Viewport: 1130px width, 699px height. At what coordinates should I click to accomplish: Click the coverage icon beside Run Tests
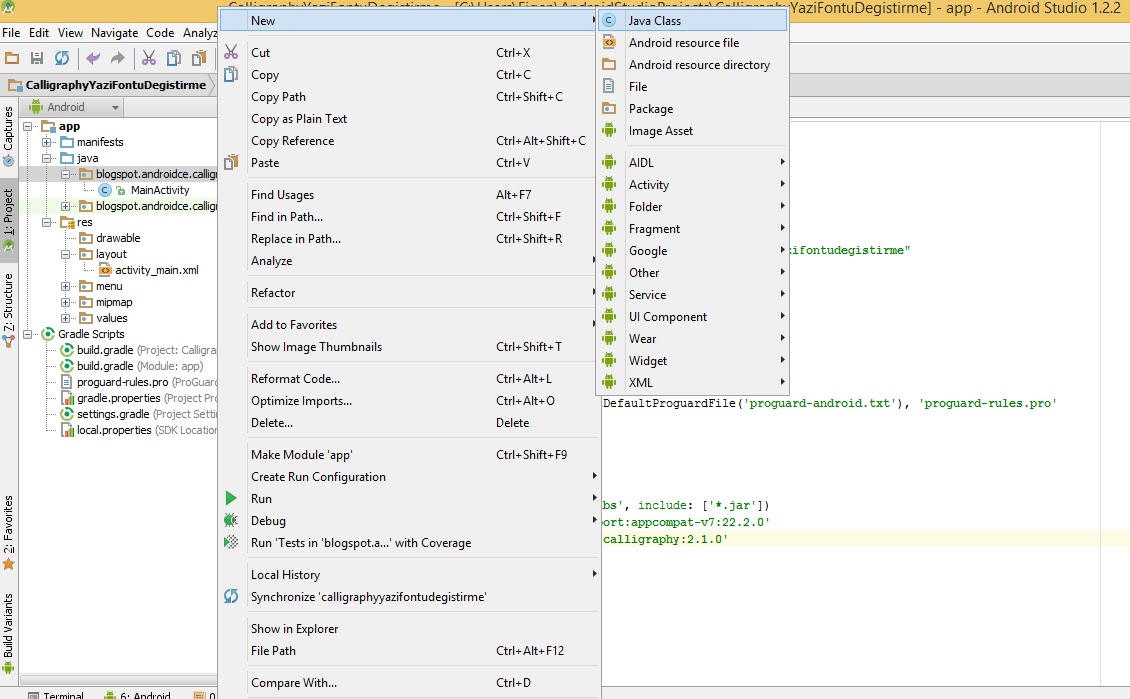(x=231, y=542)
